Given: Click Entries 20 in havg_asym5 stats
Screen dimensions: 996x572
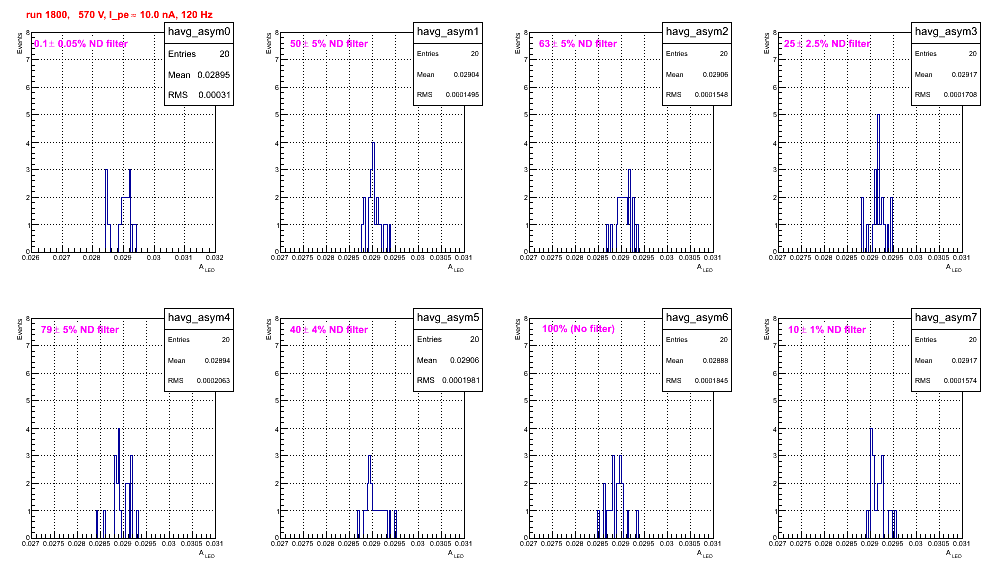Looking at the screenshot, I should tap(448, 339).
